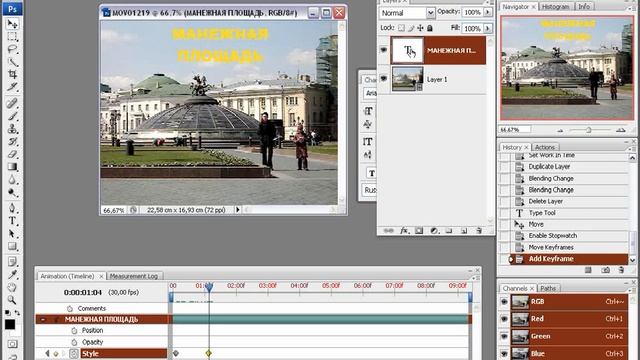Open the layer Fill slider arrow

pyautogui.click(x=488, y=28)
